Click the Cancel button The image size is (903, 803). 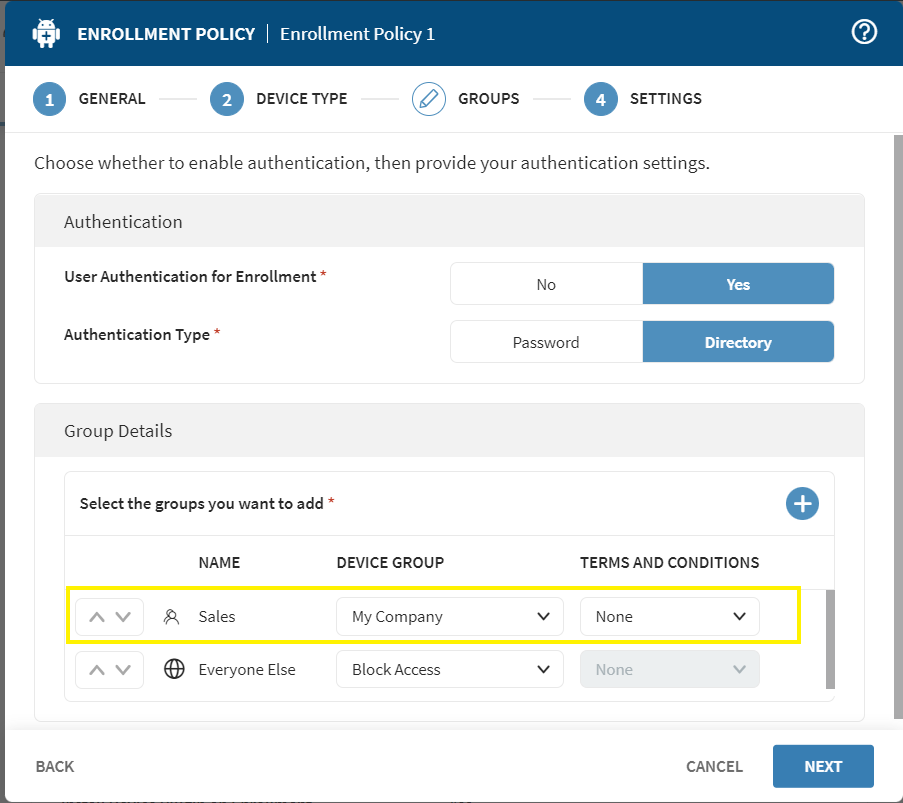click(x=714, y=766)
